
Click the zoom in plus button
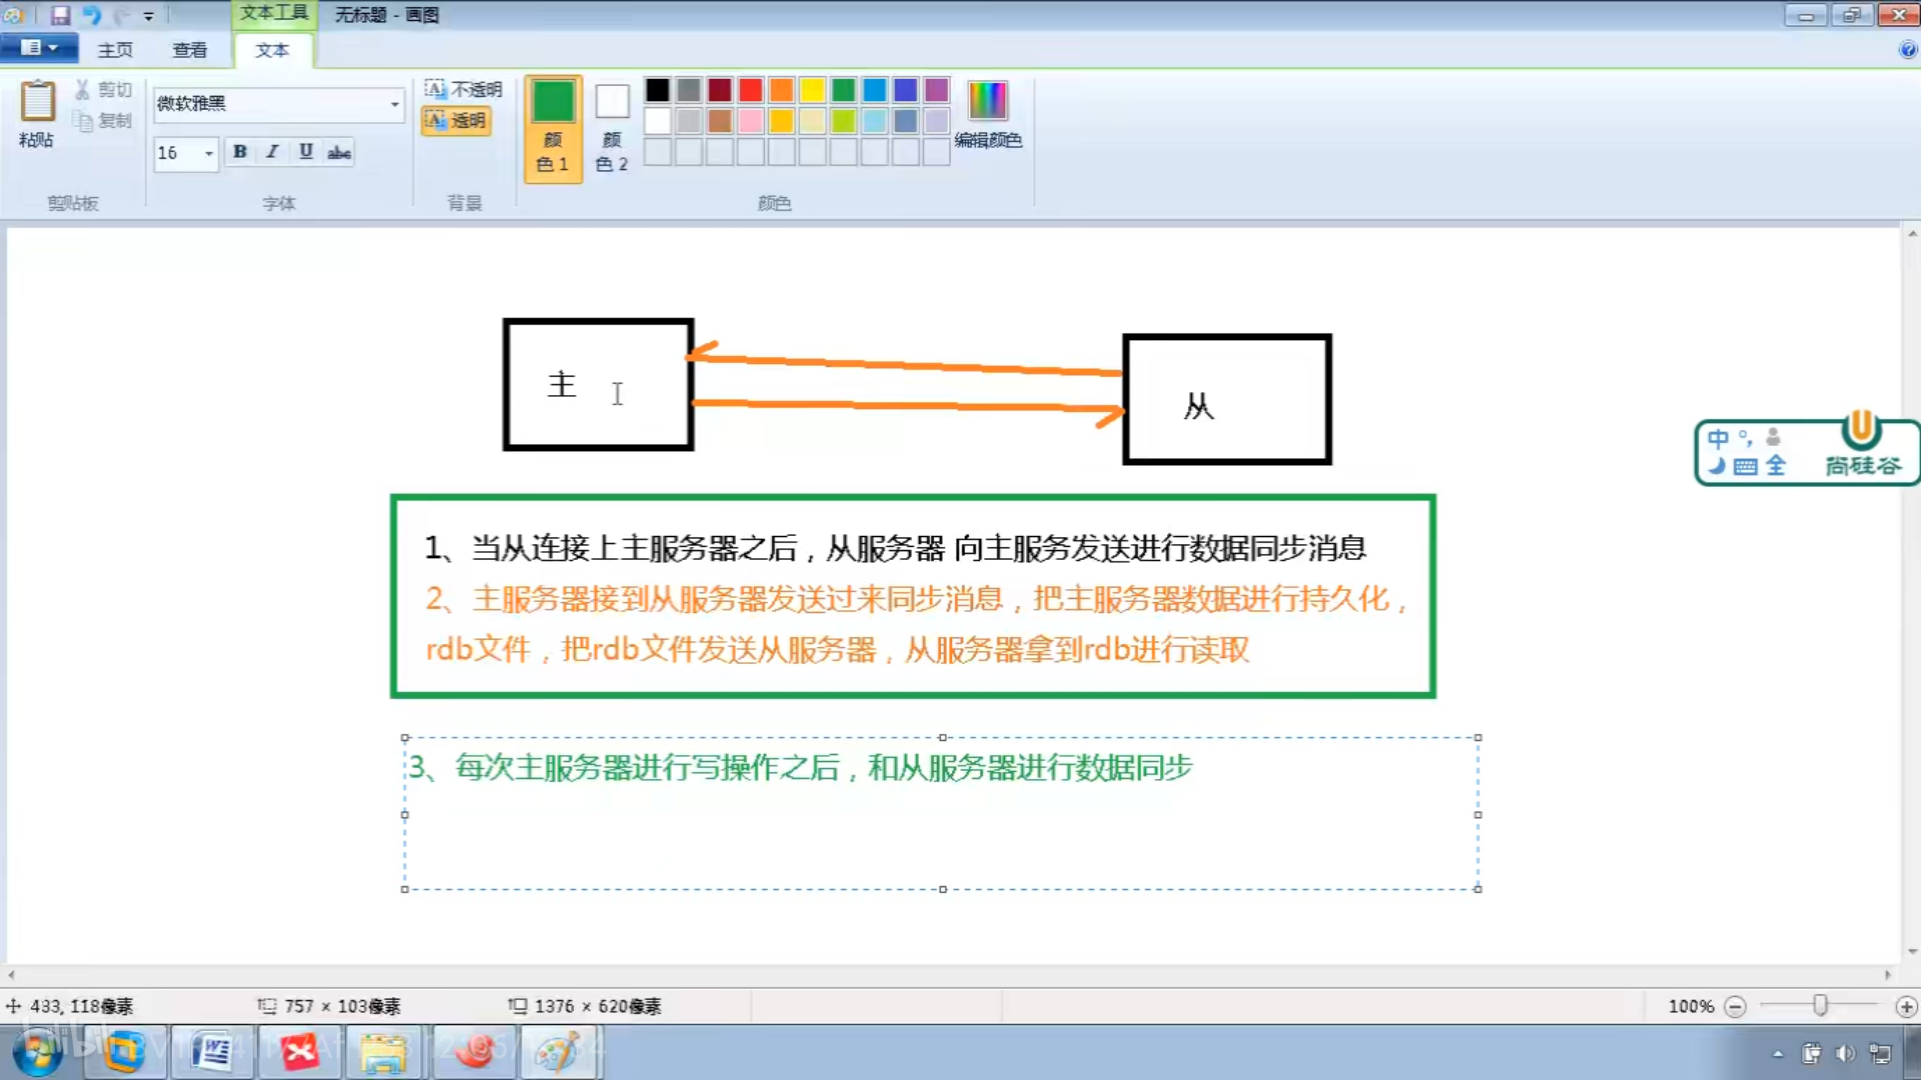coord(1906,1006)
